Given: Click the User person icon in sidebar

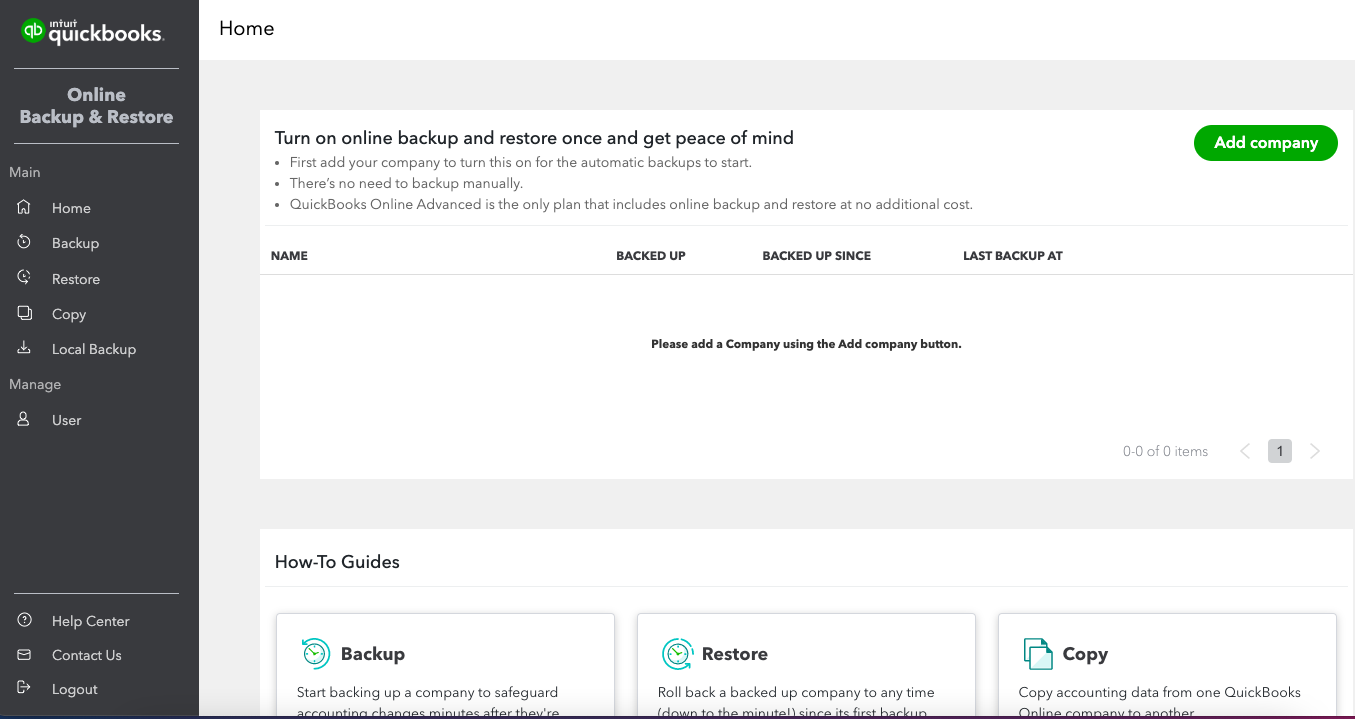Looking at the screenshot, I should (24, 420).
